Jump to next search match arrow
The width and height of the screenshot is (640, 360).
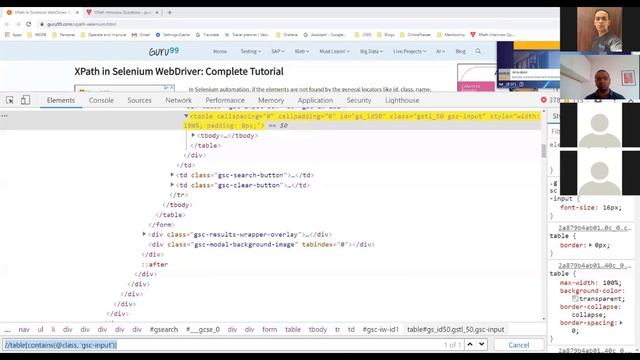point(482,344)
